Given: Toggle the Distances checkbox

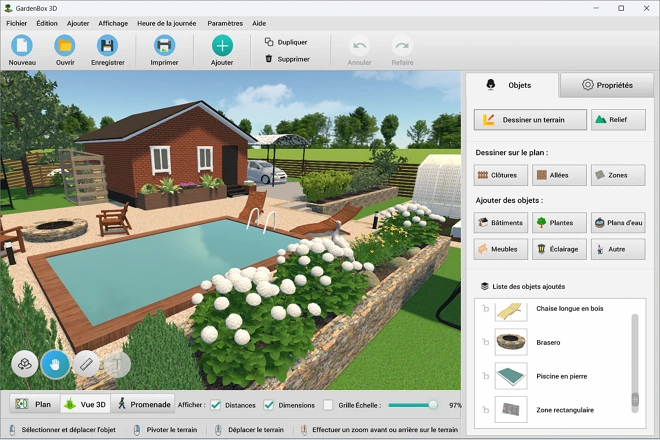Looking at the screenshot, I should click(216, 405).
